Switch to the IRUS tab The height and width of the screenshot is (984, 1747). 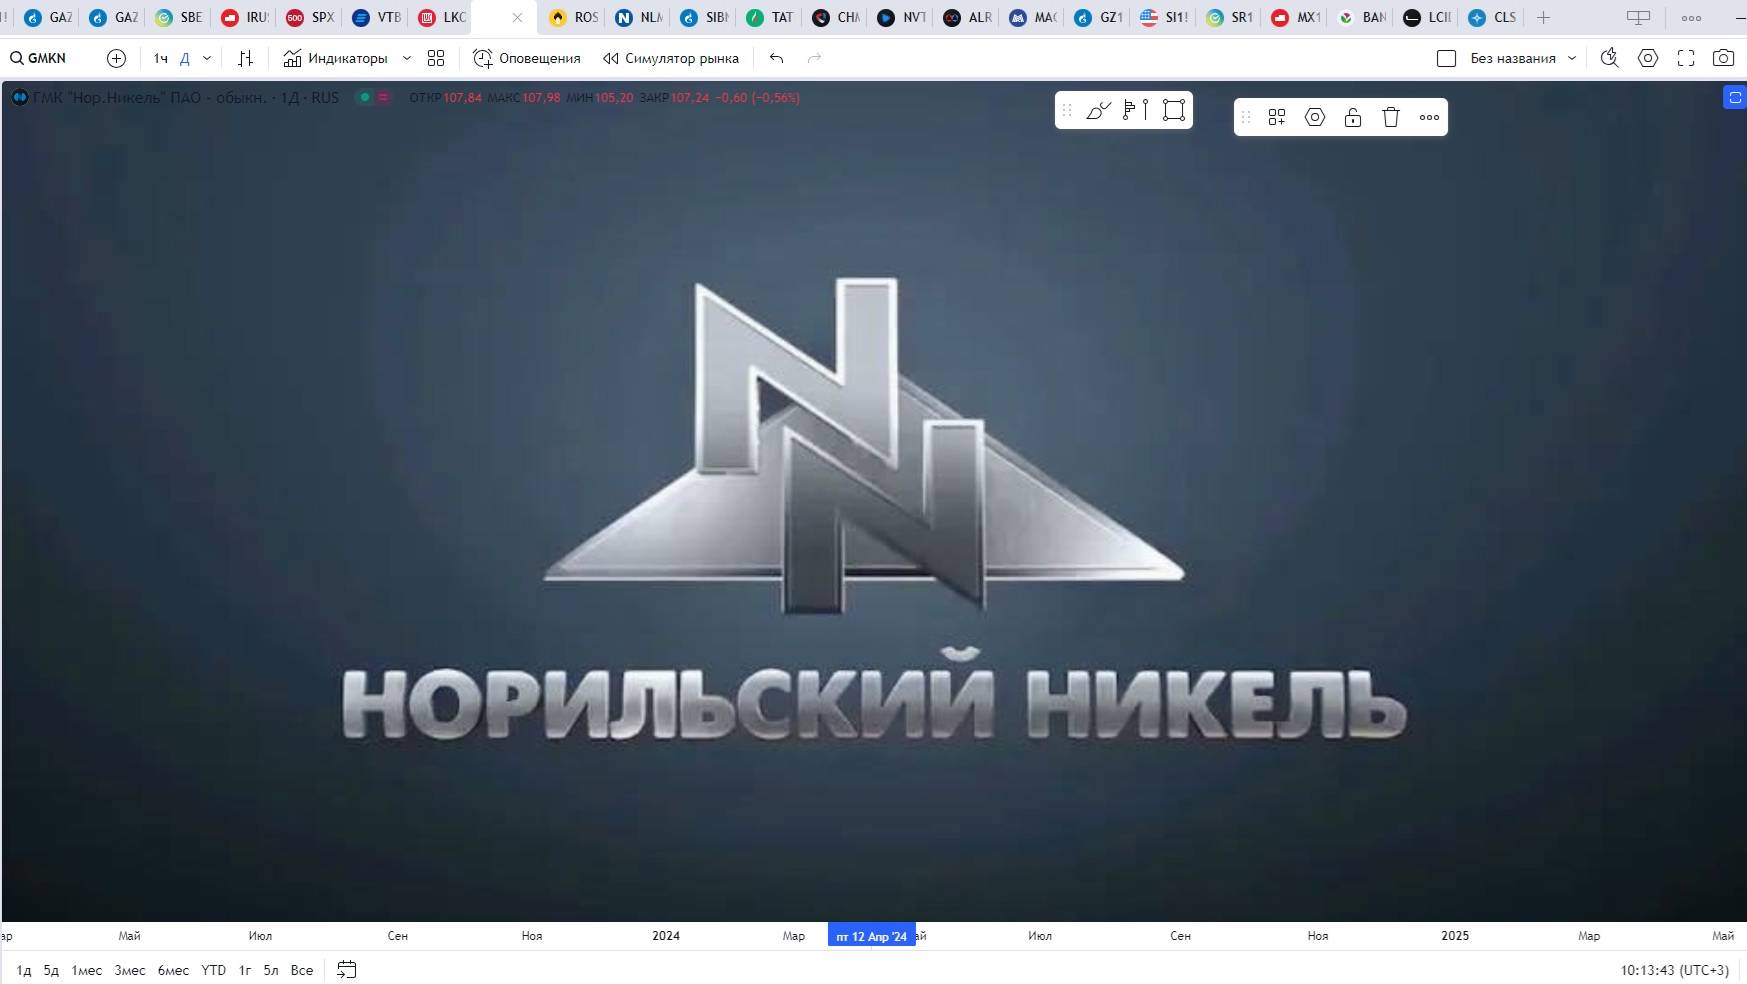tap(244, 17)
